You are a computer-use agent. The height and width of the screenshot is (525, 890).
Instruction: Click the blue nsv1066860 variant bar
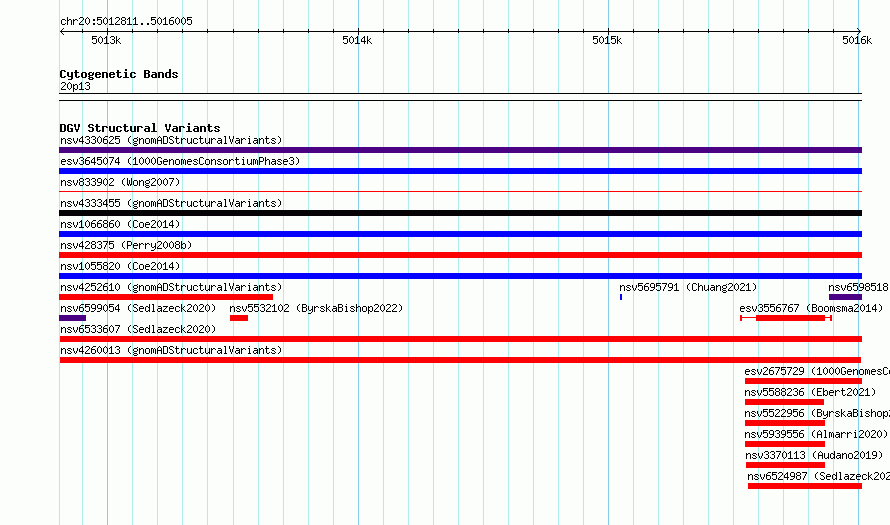[x=460, y=234]
